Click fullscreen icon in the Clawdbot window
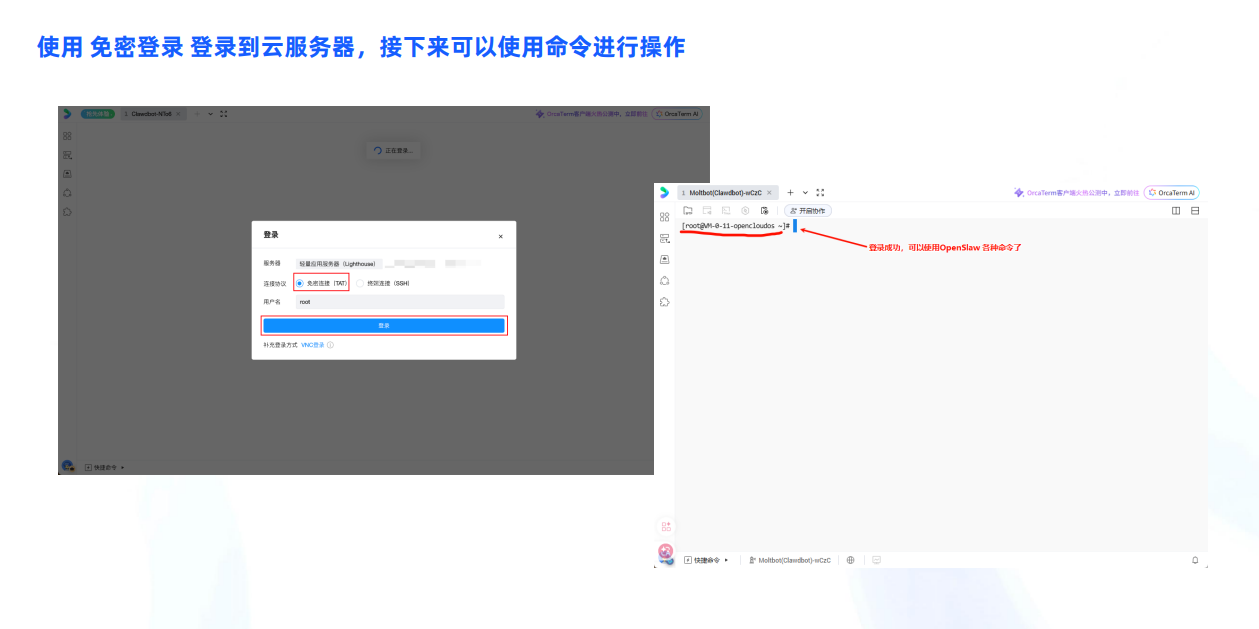Viewport: 1259px width, 629px height. [x=224, y=114]
